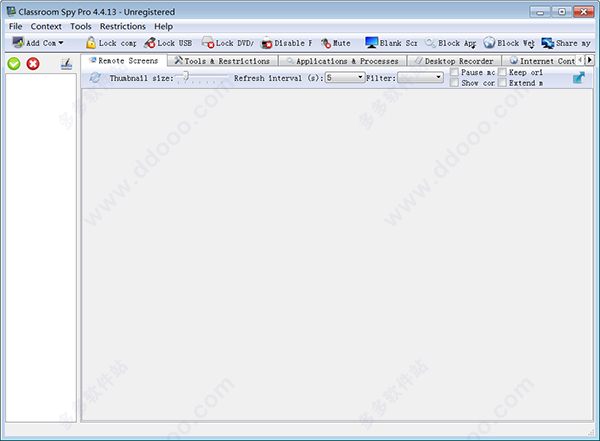This screenshot has height=441, width=600.
Task: Switch to Applications & Processes tab
Action: 343,61
